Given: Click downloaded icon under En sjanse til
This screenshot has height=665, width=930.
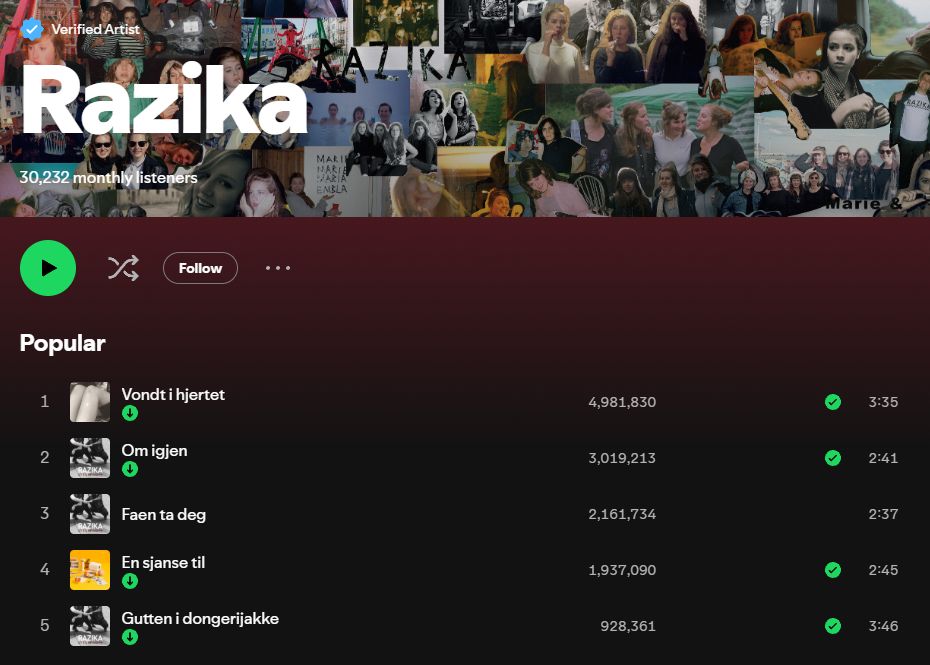Looking at the screenshot, I should [130, 581].
